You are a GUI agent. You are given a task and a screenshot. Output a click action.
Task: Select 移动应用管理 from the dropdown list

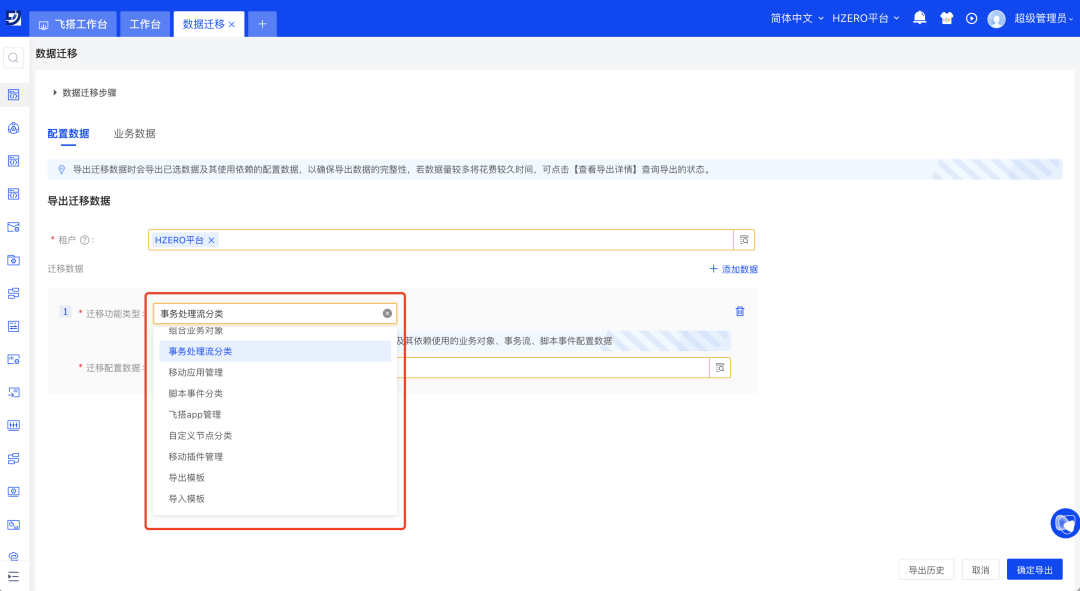coord(196,372)
